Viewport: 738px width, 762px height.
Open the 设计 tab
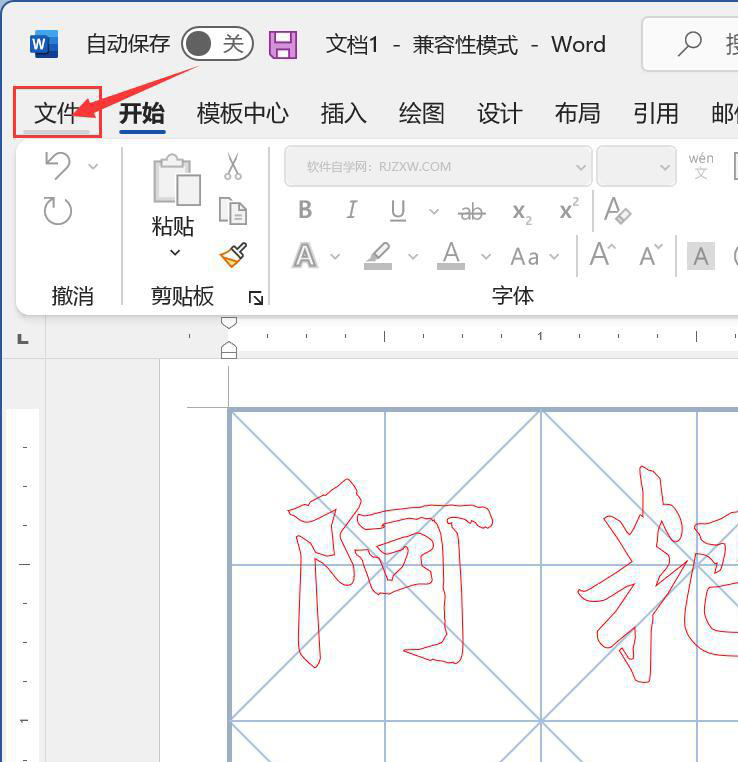(499, 113)
